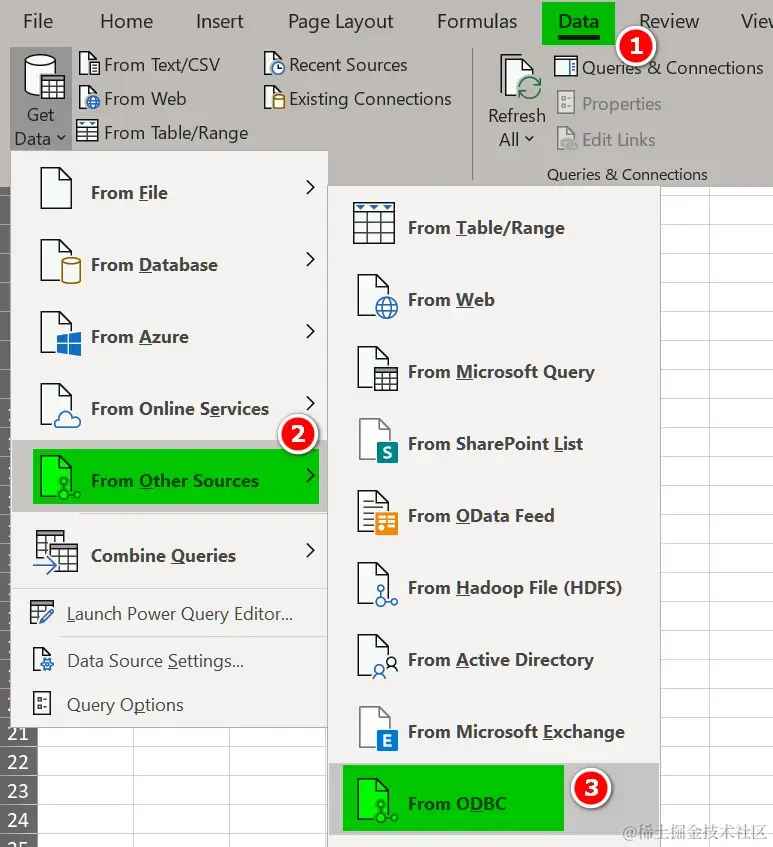Click the Recent Sources label
This screenshot has height=847, width=773.
click(348, 65)
